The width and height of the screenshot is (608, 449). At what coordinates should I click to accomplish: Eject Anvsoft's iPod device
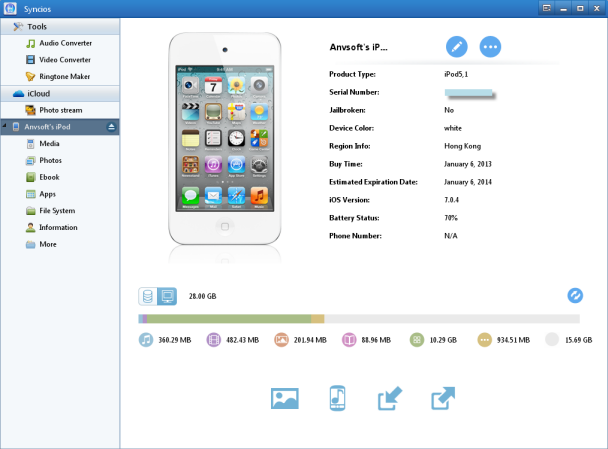111,127
